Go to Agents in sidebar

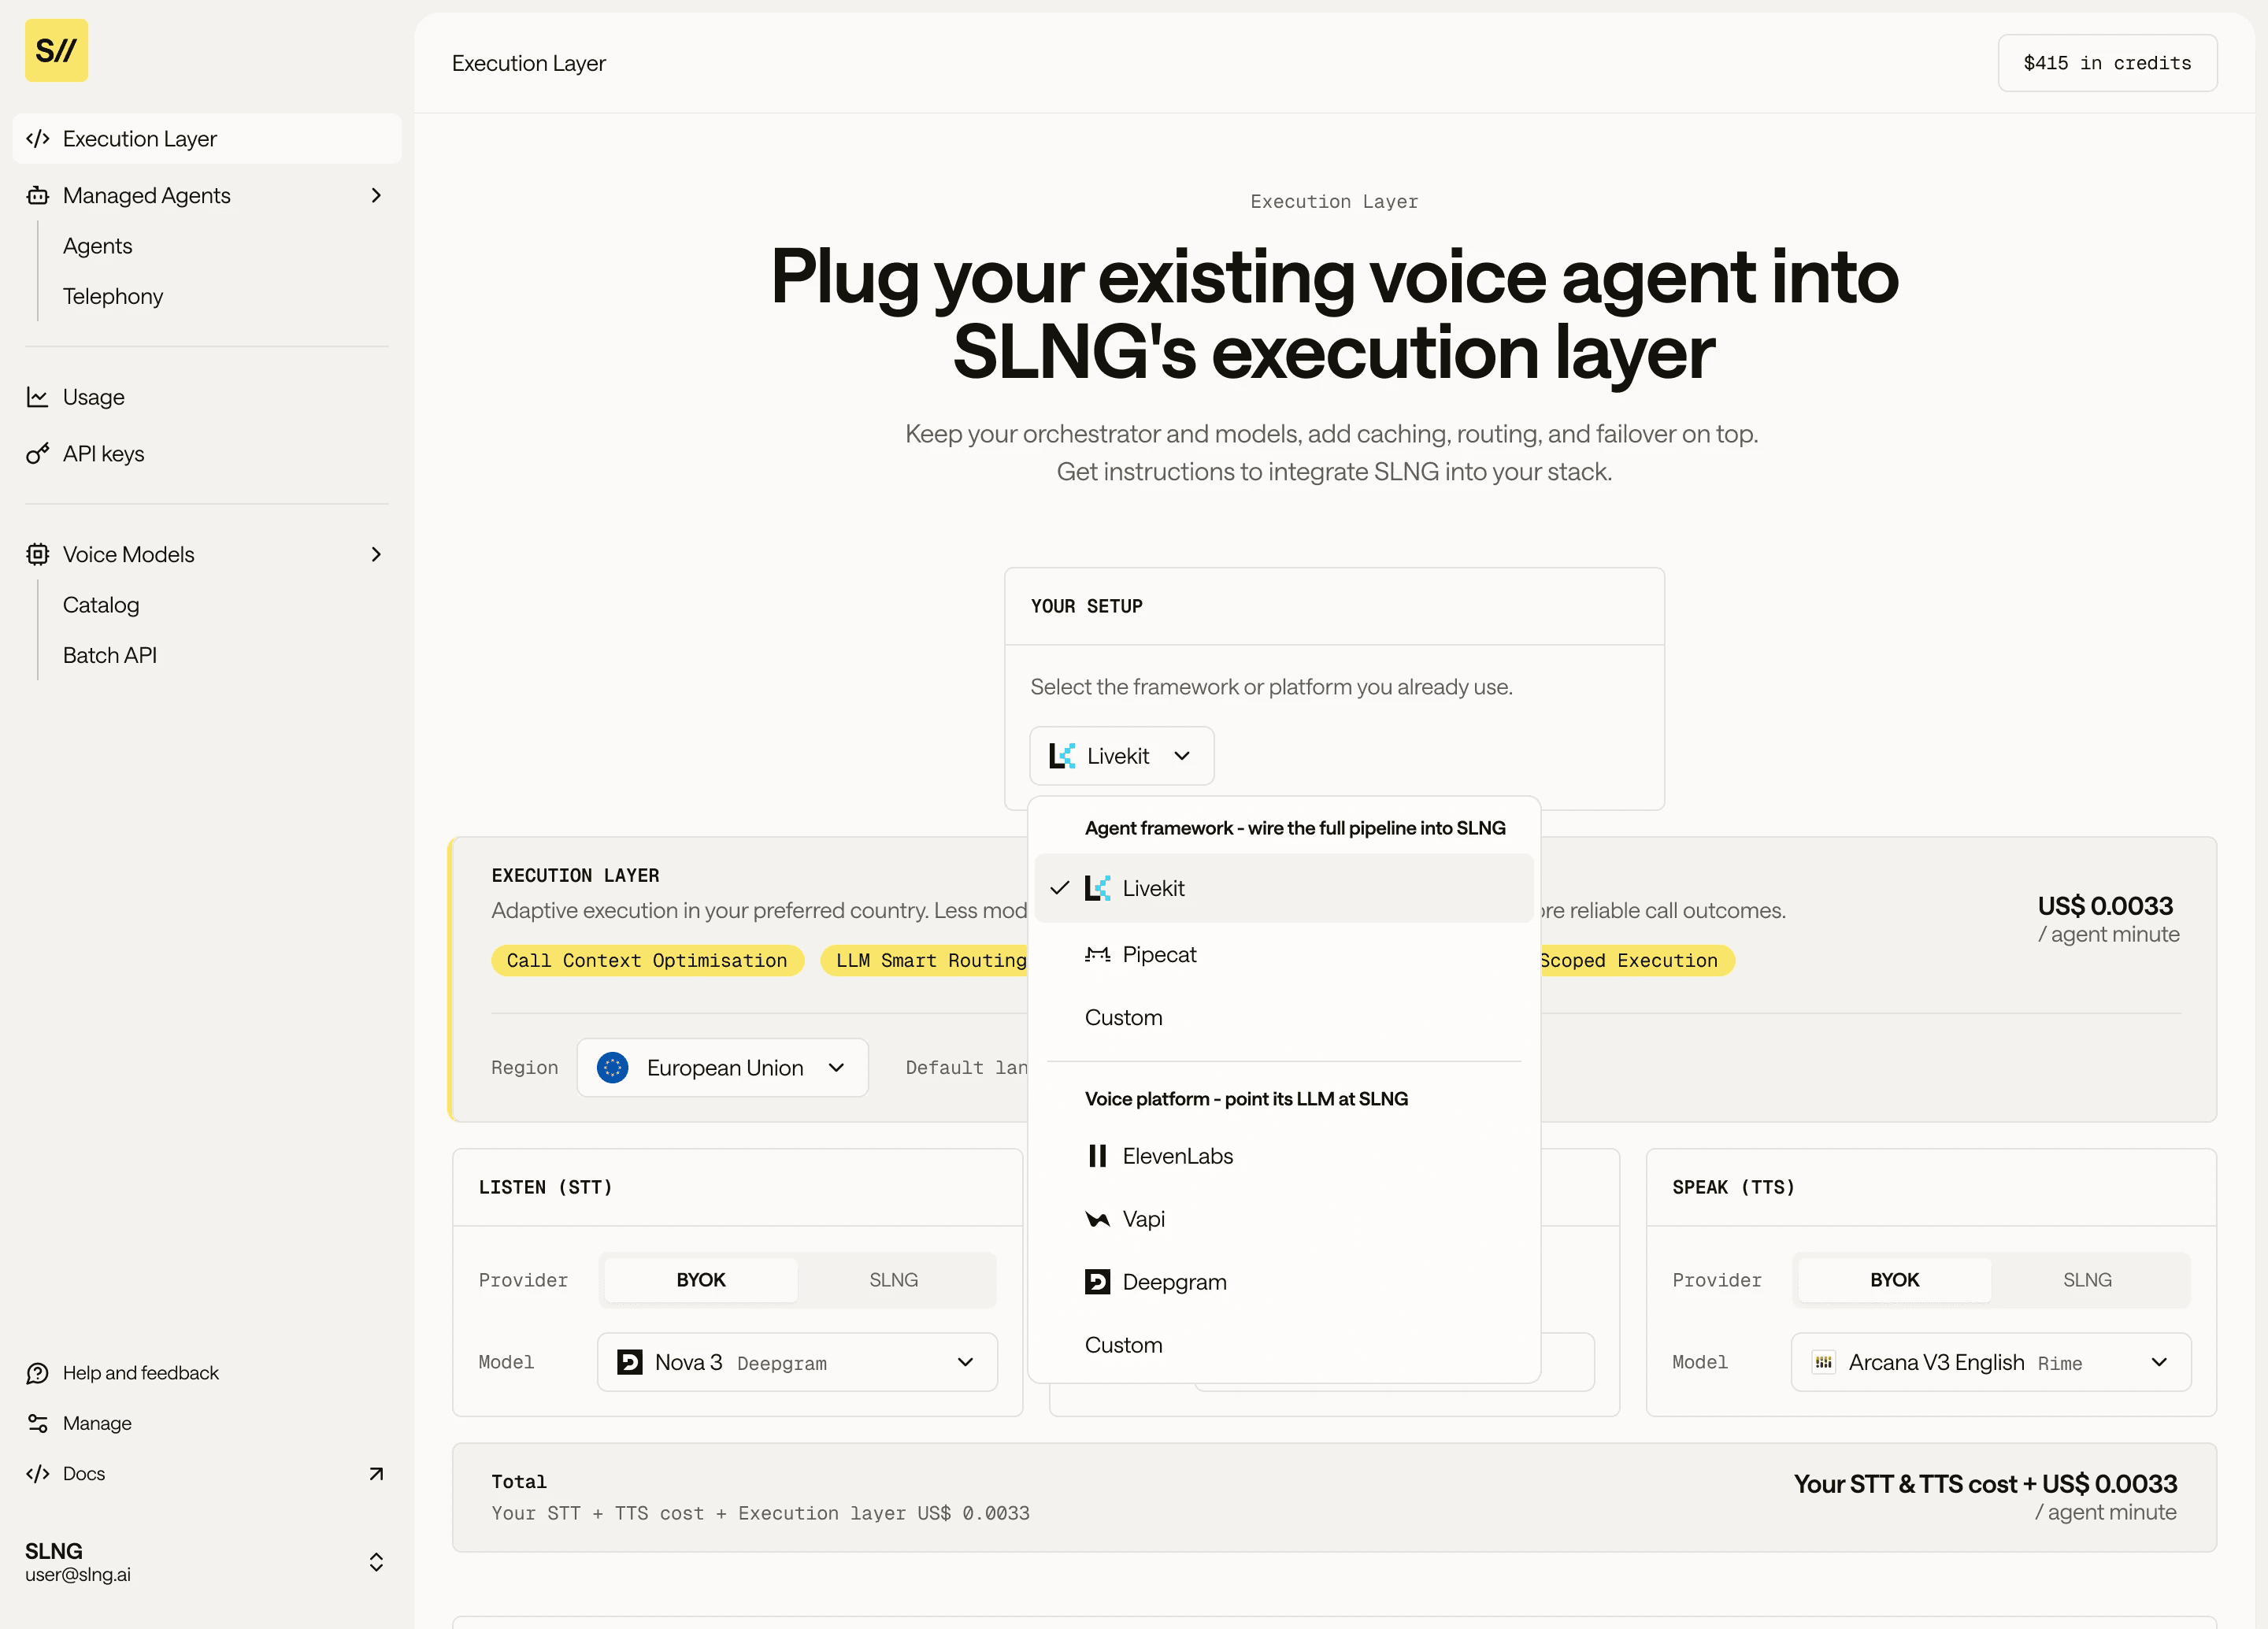pyautogui.click(x=97, y=246)
